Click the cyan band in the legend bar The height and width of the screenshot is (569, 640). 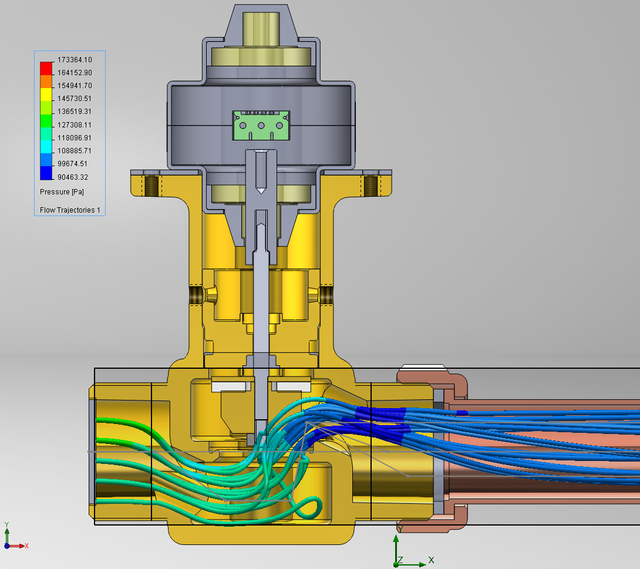[45, 144]
